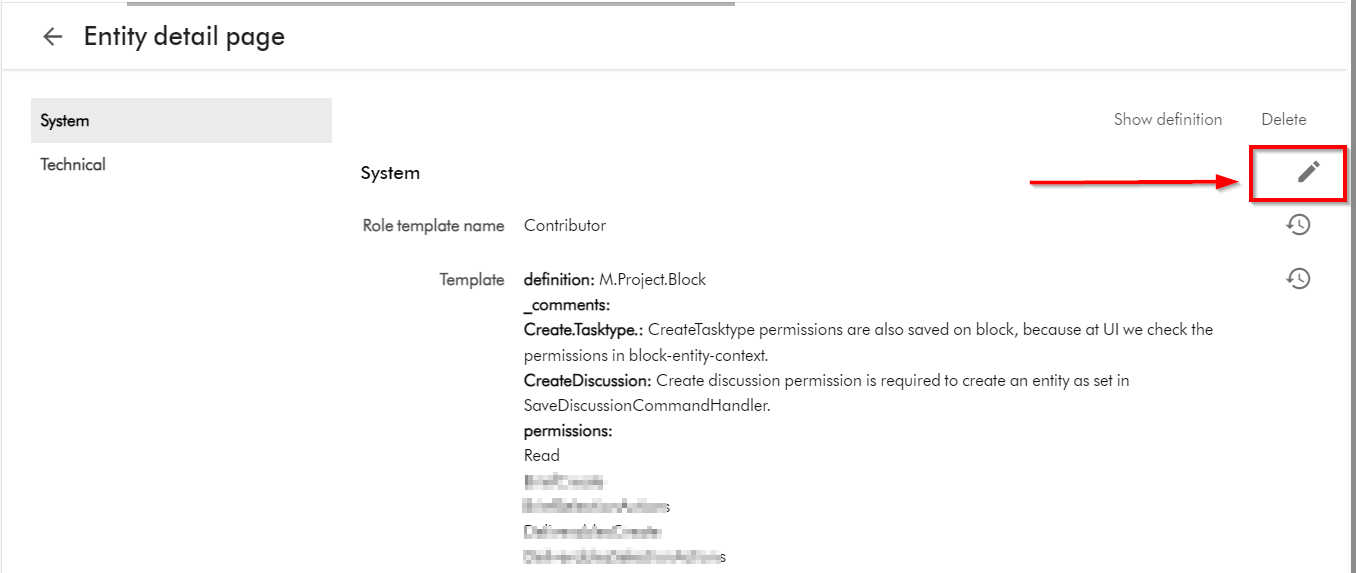Open history for the Template field
Viewport: 1356px width, 573px height.
click(x=1298, y=279)
